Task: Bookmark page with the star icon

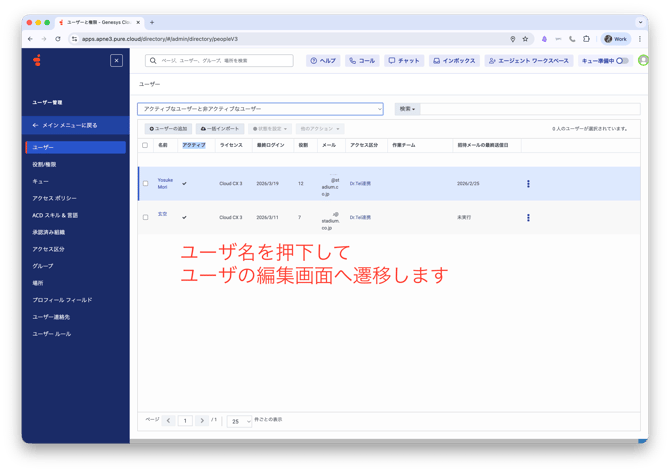Action: coord(525,39)
